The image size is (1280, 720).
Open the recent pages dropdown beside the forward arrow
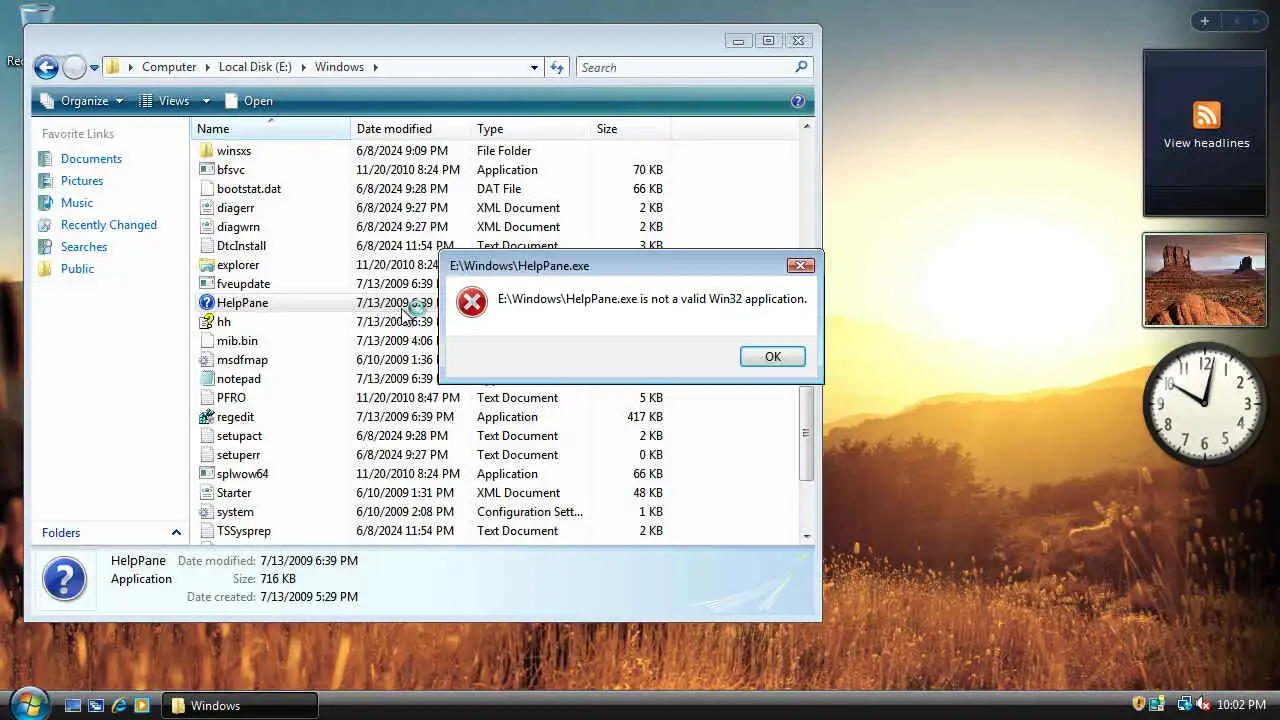(x=95, y=68)
